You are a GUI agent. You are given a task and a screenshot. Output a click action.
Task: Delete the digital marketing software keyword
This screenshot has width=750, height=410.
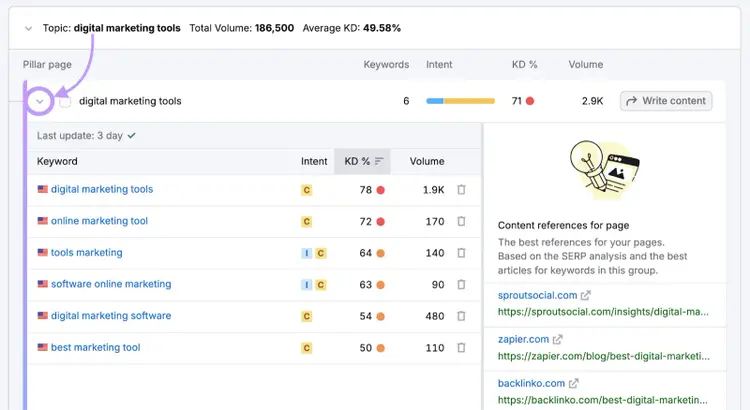461,316
